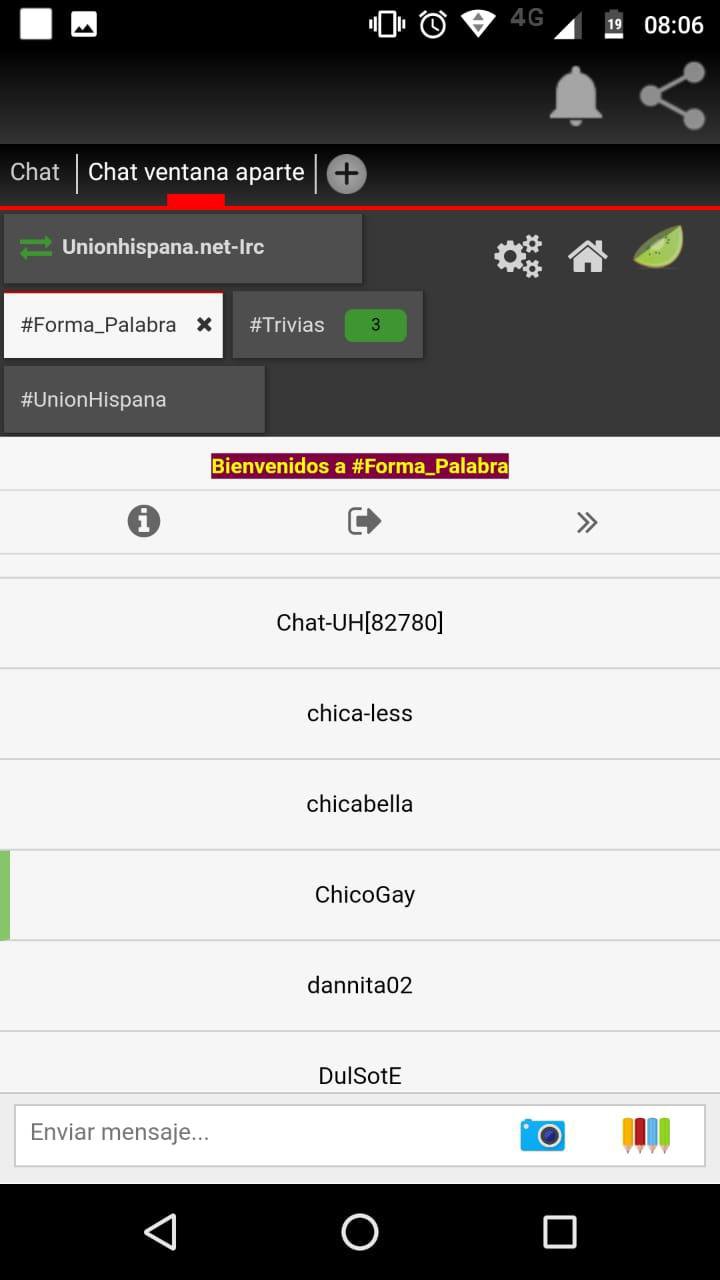This screenshot has width=720, height=1280.
Task: Tap the Unionhispana.net-Irc server button
Action: (183, 247)
